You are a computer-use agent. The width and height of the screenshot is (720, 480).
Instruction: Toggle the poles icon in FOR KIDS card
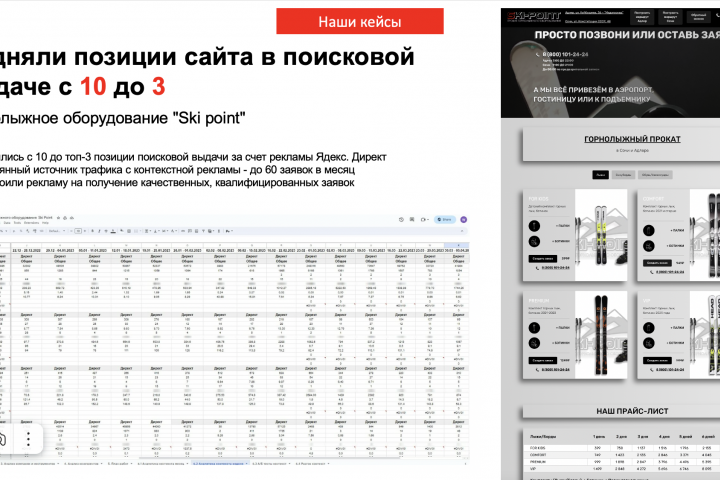click(x=534, y=226)
